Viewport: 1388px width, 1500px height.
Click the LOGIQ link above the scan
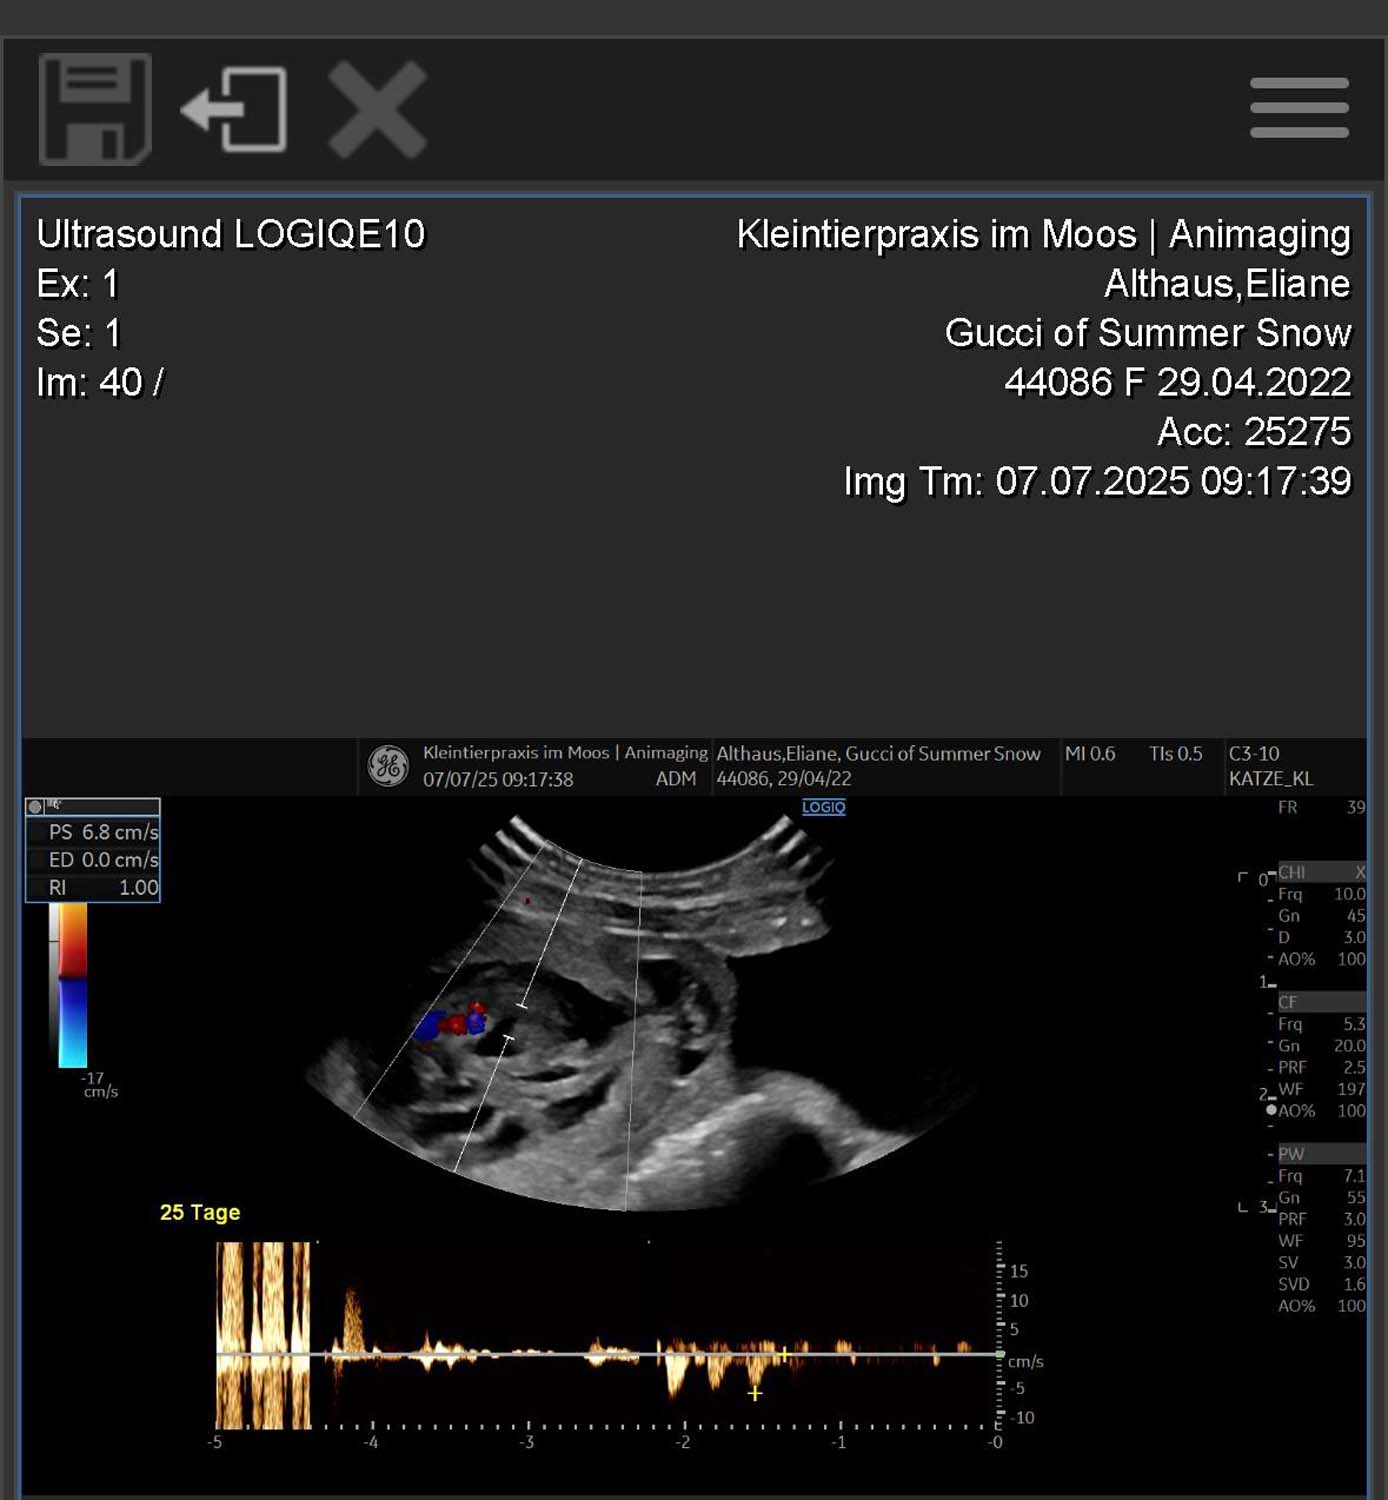pos(824,807)
